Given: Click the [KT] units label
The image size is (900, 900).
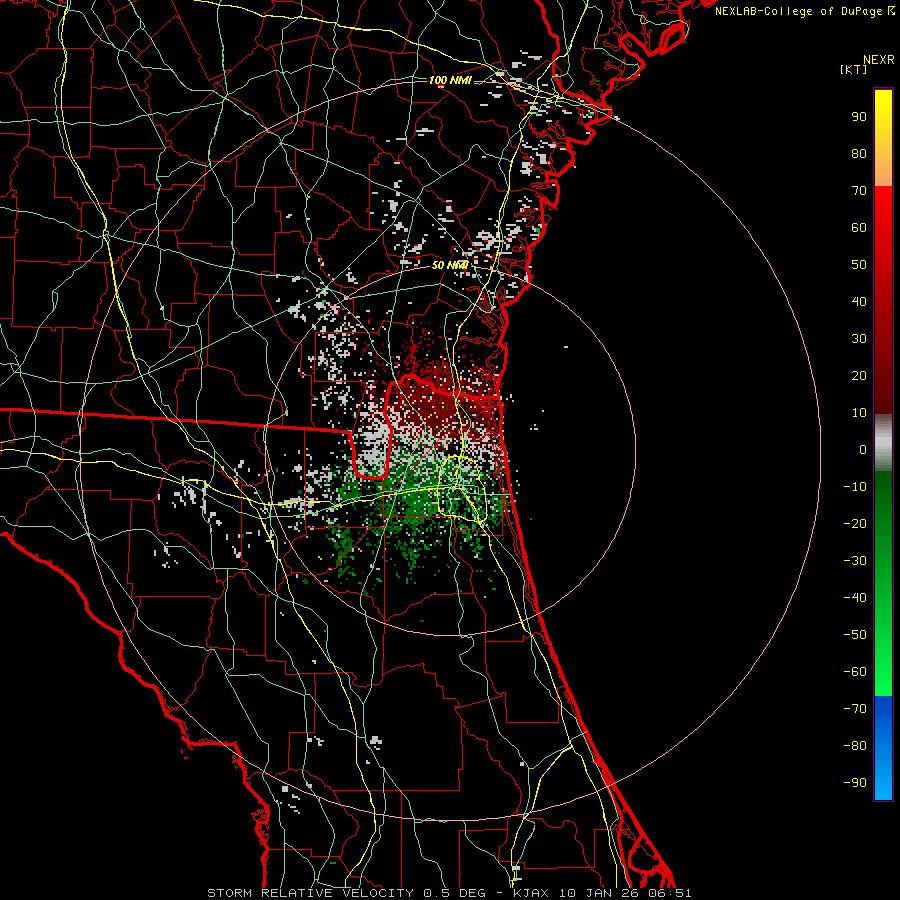Looking at the screenshot, I should 854,69.
